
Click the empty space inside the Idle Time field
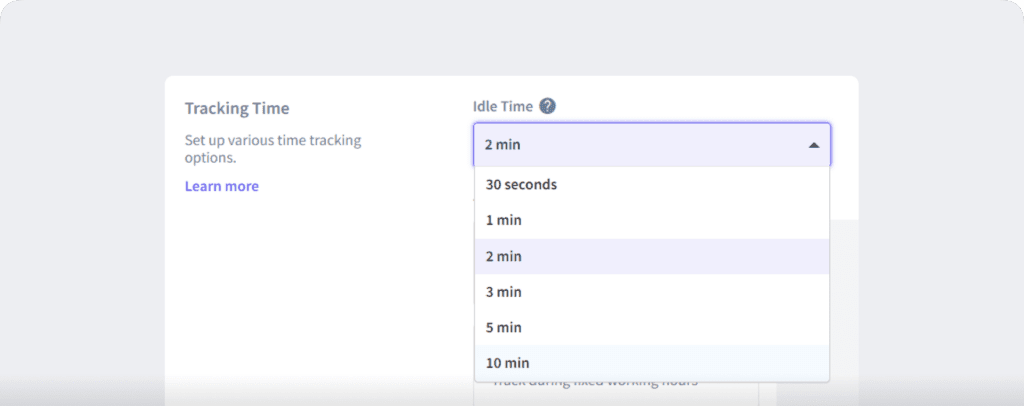tap(680, 145)
